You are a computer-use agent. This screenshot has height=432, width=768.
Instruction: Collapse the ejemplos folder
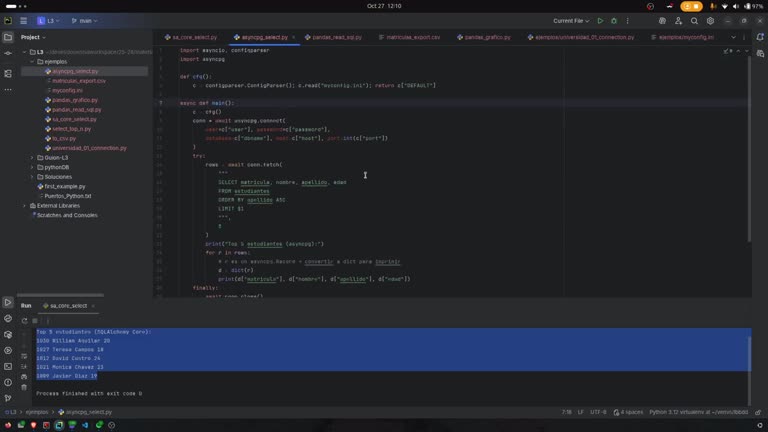pos(32,62)
